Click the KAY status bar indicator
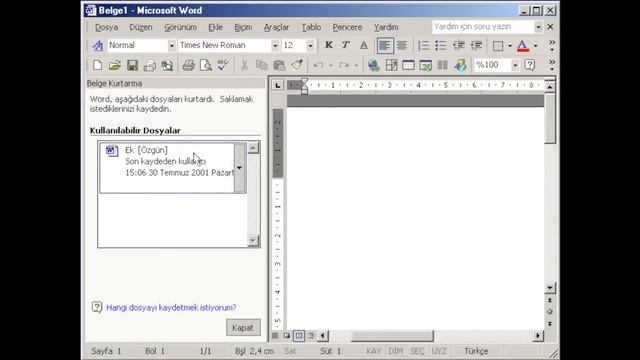Viewport: 640px width, 360px height. (x=373, y=351)
